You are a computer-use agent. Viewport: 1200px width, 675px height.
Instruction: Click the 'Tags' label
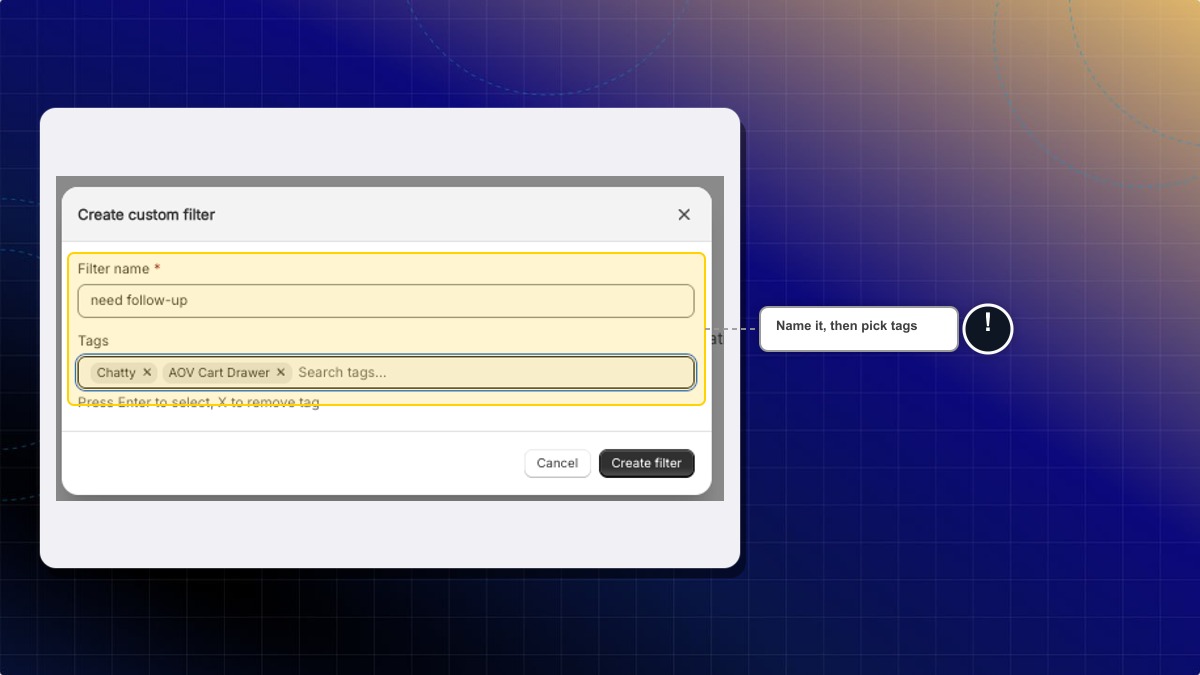pyautogui.click(x=93, y=340)
